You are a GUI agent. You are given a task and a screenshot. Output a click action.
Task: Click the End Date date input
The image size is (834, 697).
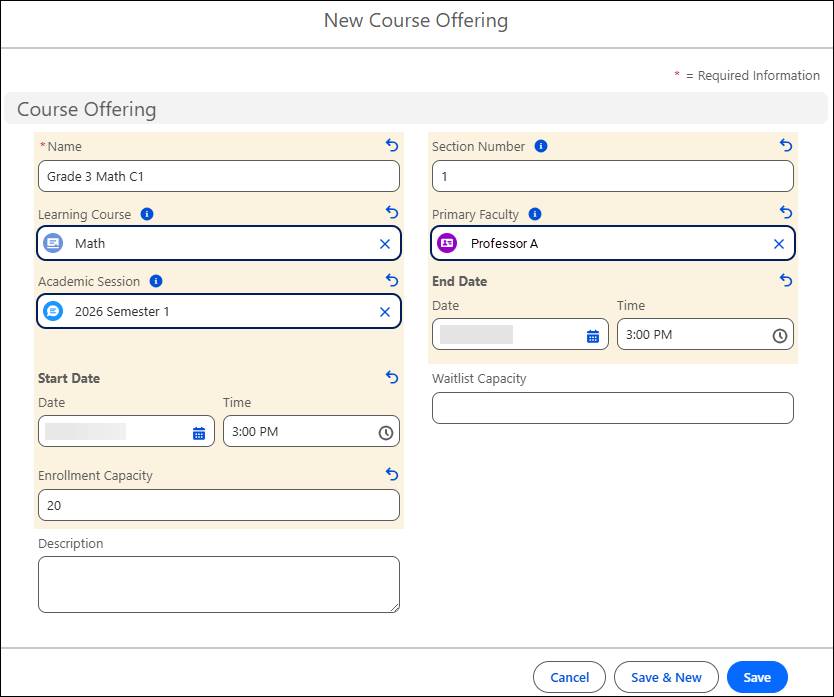520,334
